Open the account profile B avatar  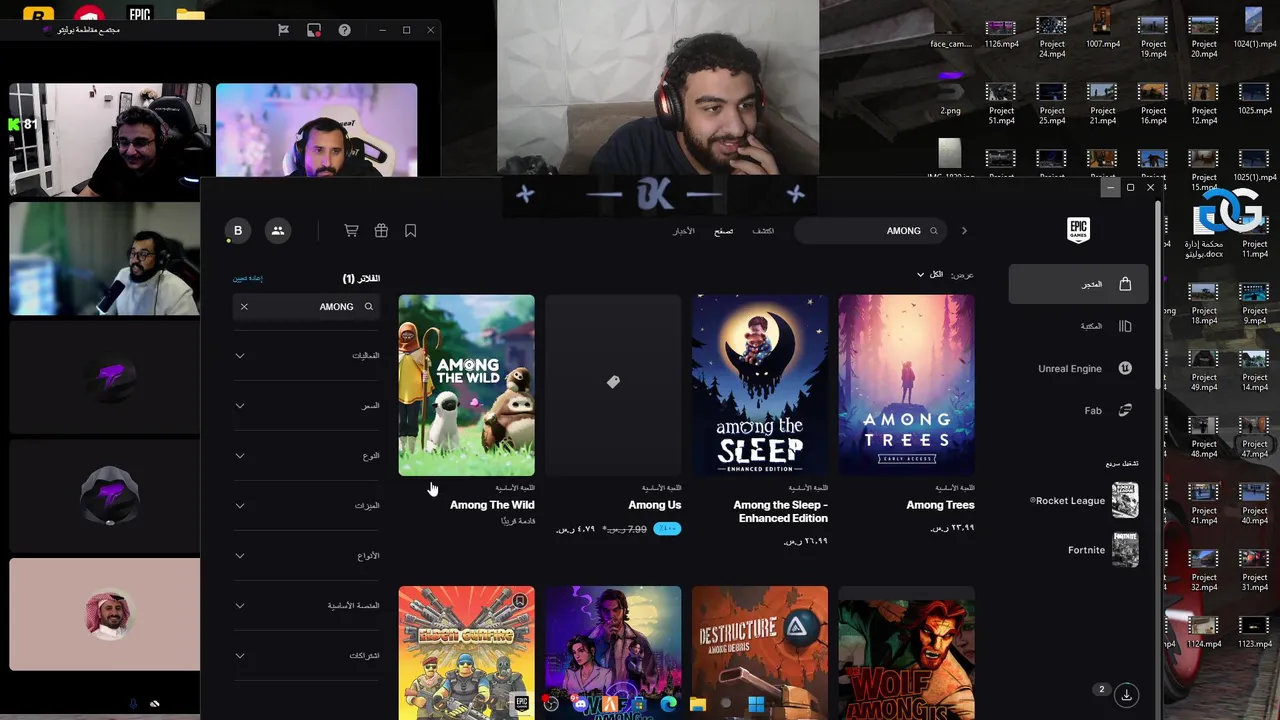pos(238,231)
